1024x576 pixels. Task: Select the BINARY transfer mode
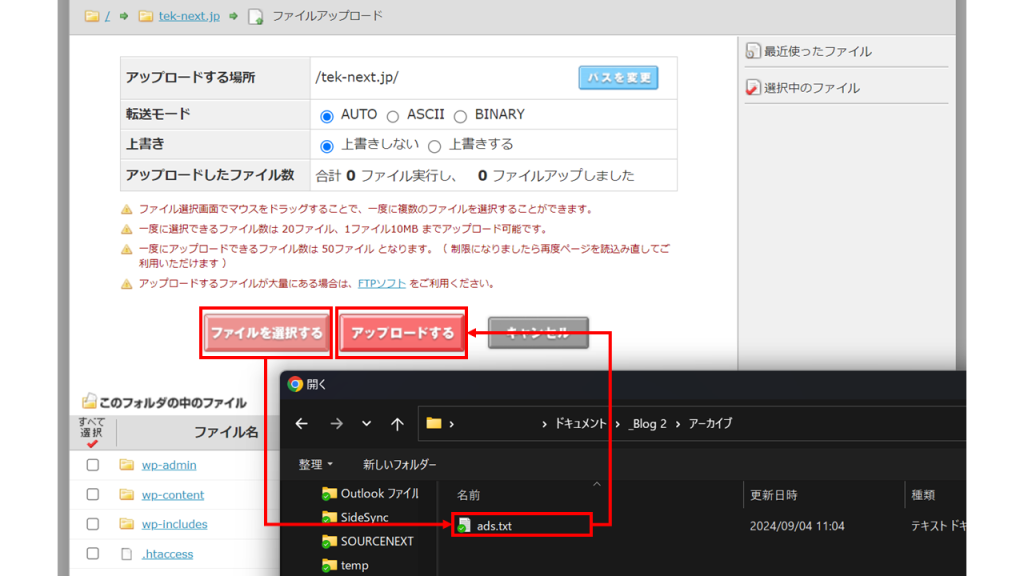[x=459, y=114]
